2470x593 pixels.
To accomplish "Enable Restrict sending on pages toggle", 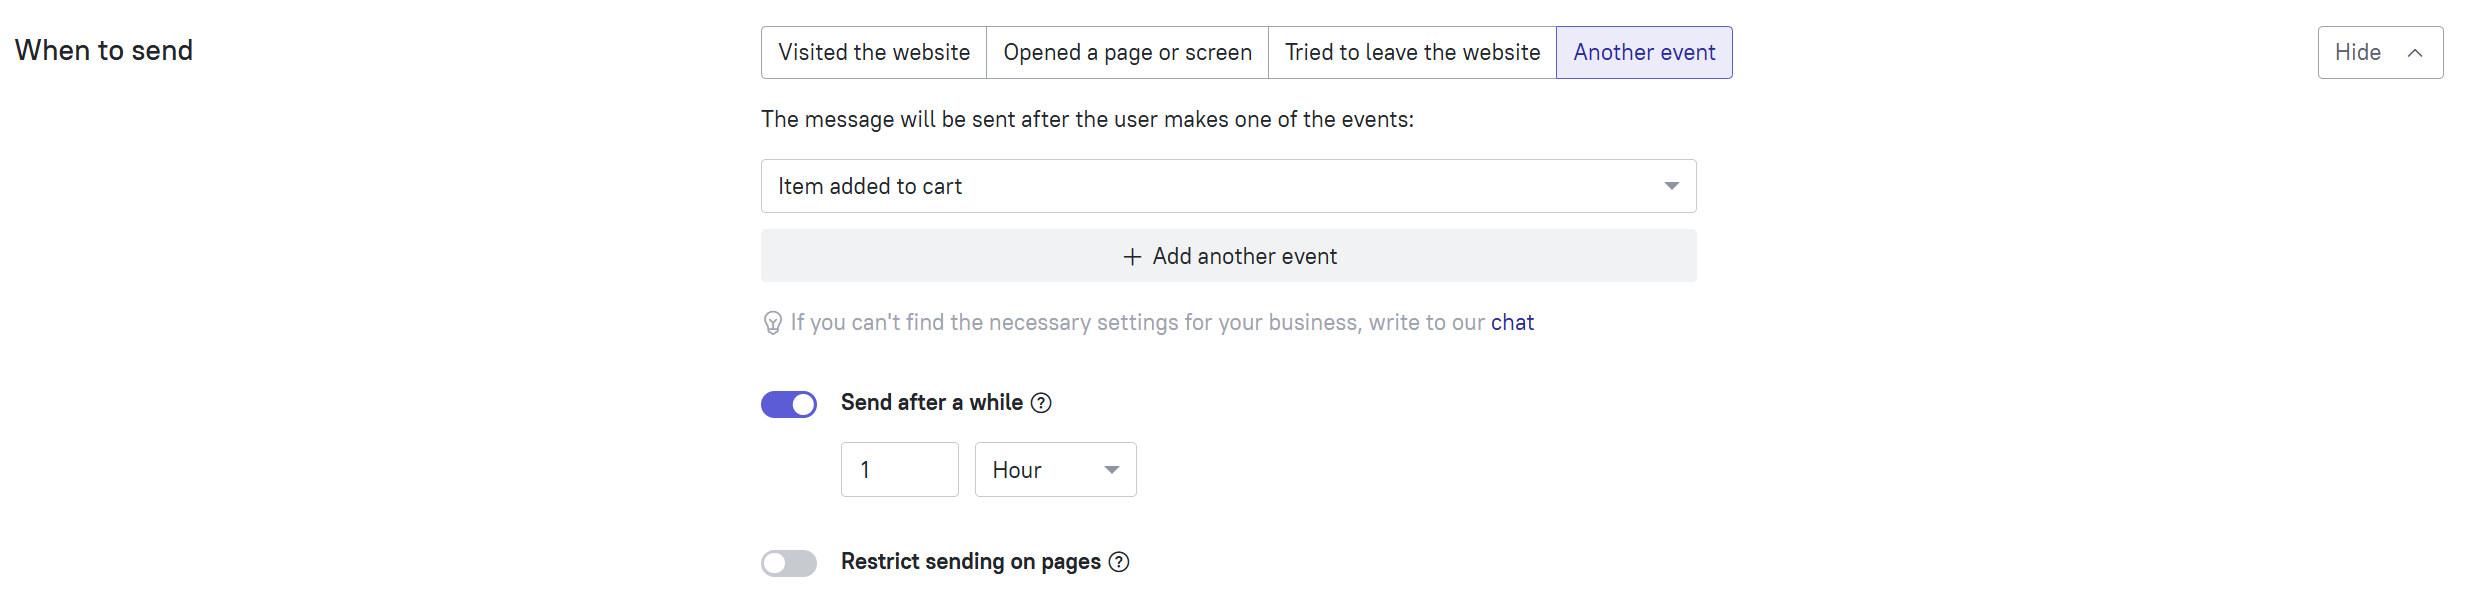I will tap(789, 563).
